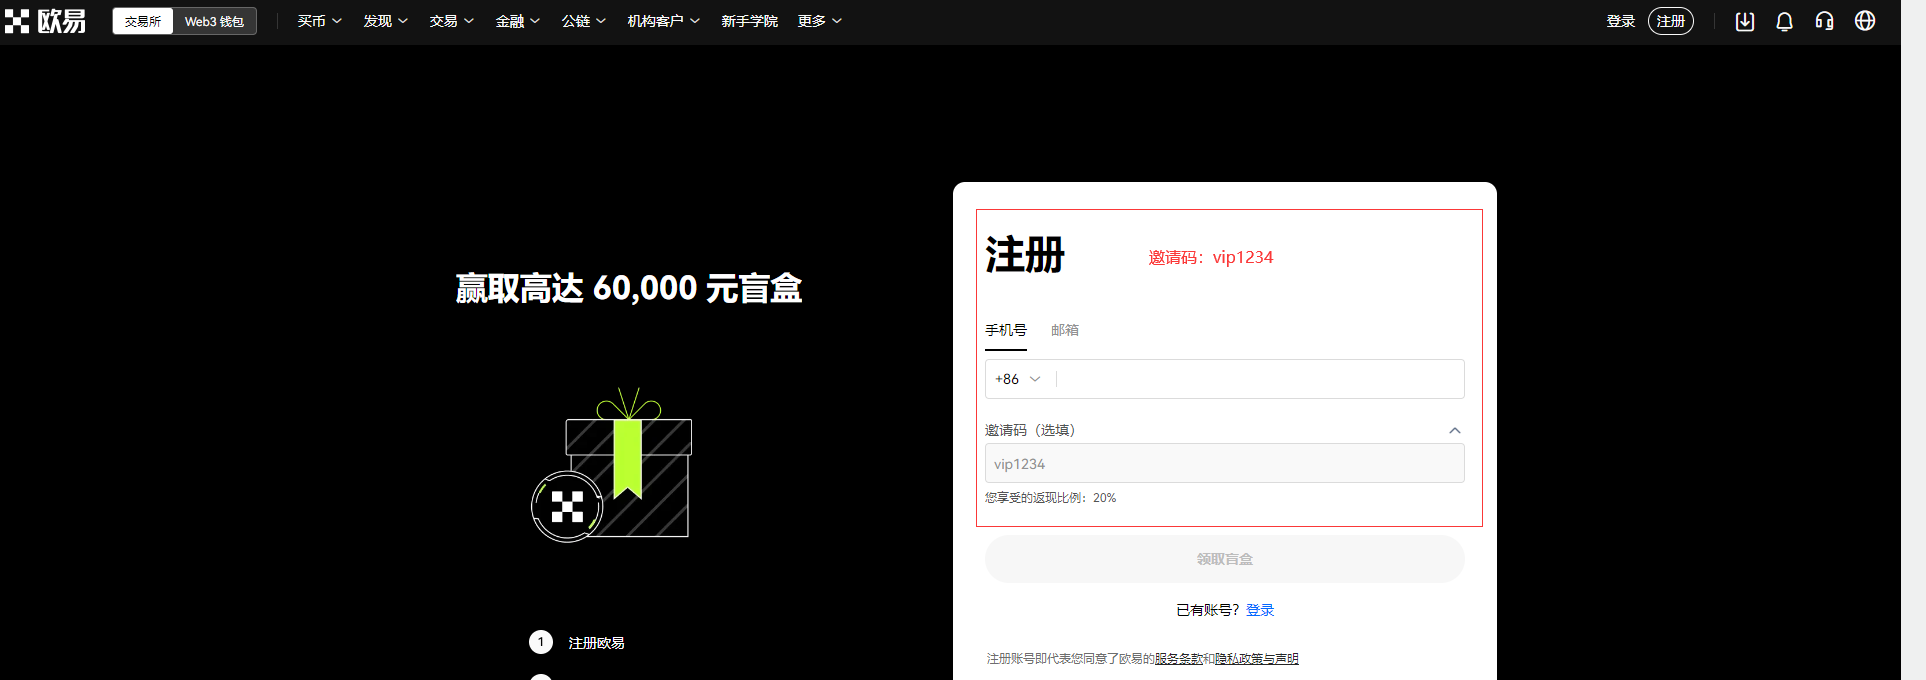Click the phone number input field
This screenshot has width=1926, height=680.
(1258, 379)
